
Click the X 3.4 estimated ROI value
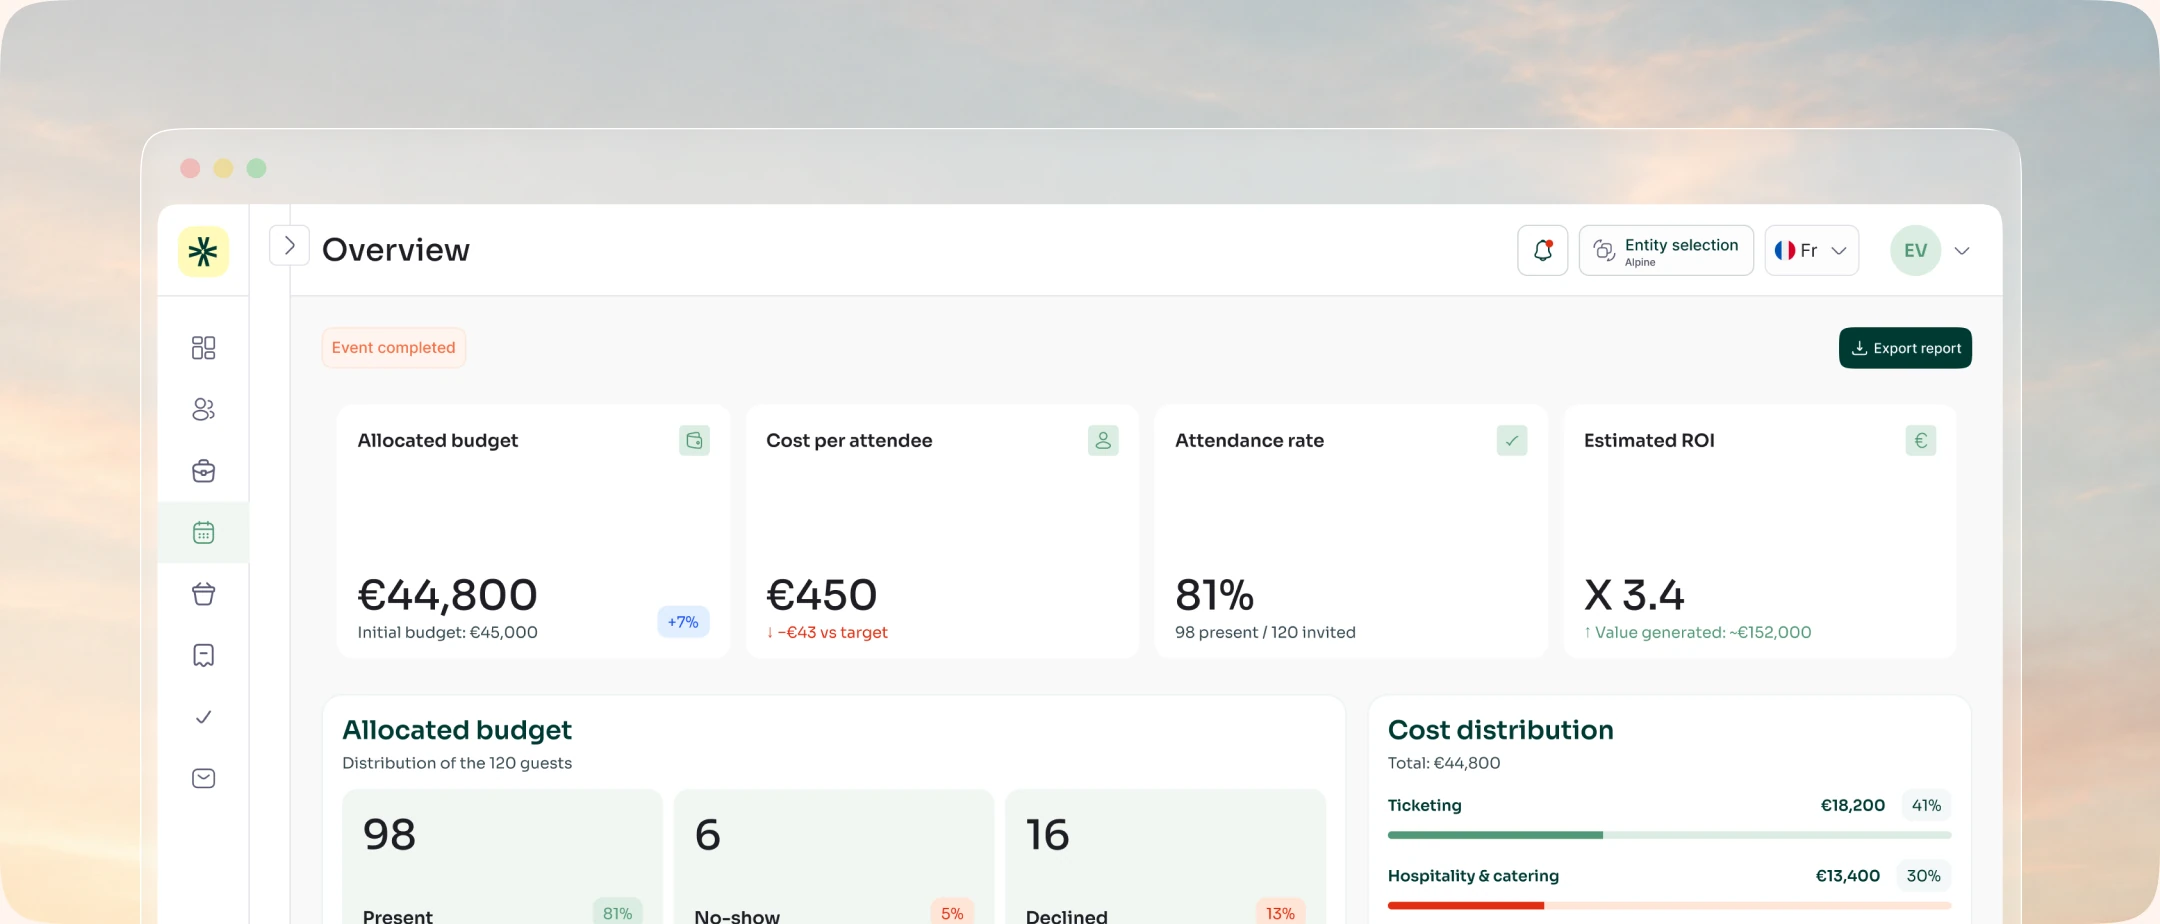pyautogui.click(x=1634, y=595)
